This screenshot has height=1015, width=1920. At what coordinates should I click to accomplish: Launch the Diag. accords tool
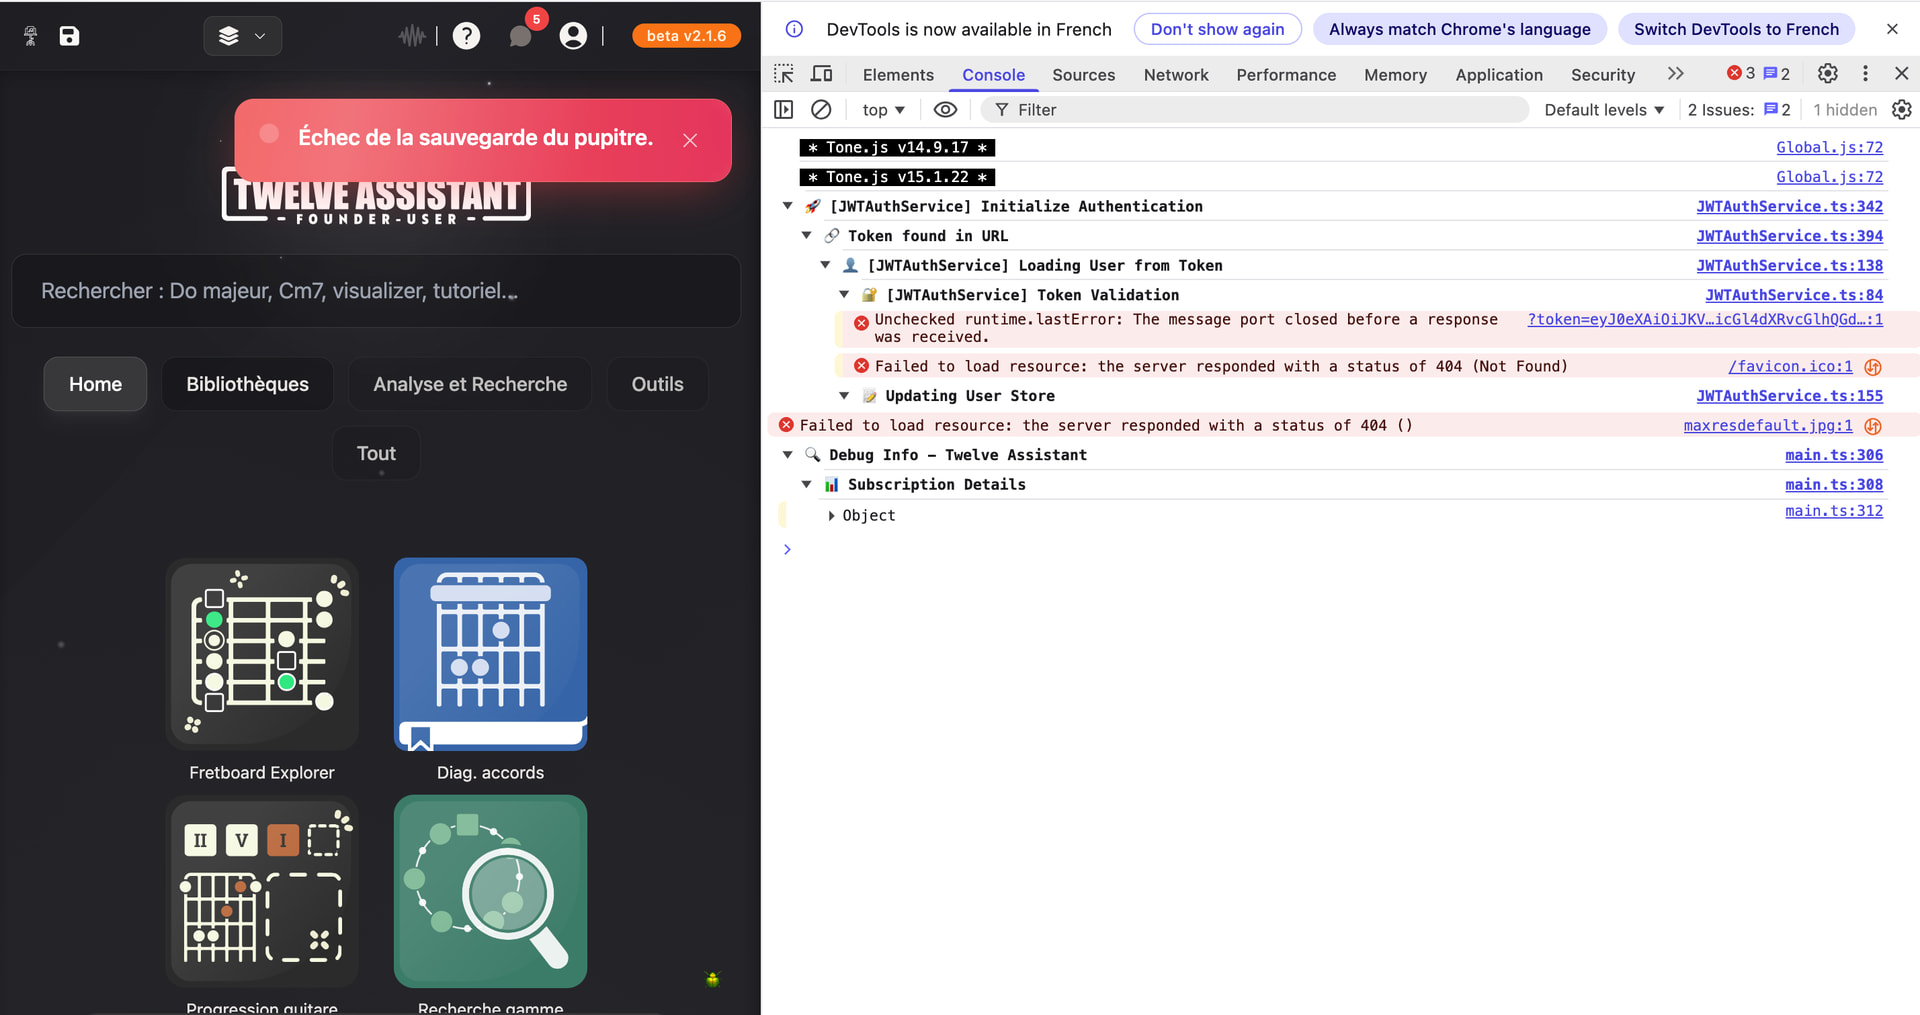tap(490, 655)
